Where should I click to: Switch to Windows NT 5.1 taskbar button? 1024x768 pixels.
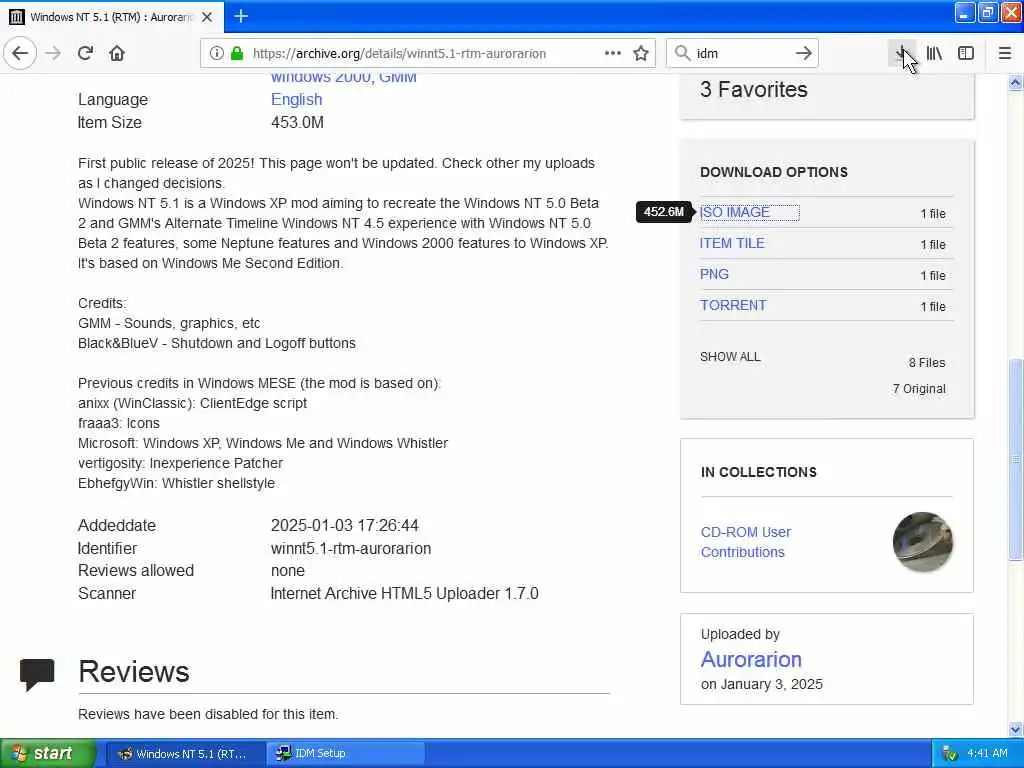185,753
